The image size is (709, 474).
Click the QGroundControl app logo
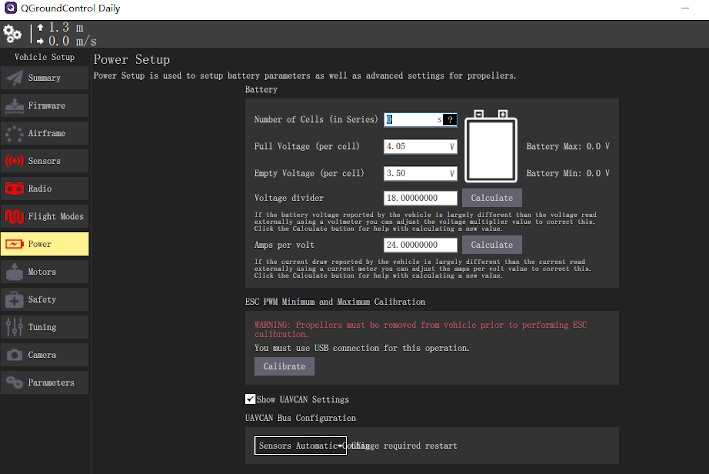[x=10, y=8]
